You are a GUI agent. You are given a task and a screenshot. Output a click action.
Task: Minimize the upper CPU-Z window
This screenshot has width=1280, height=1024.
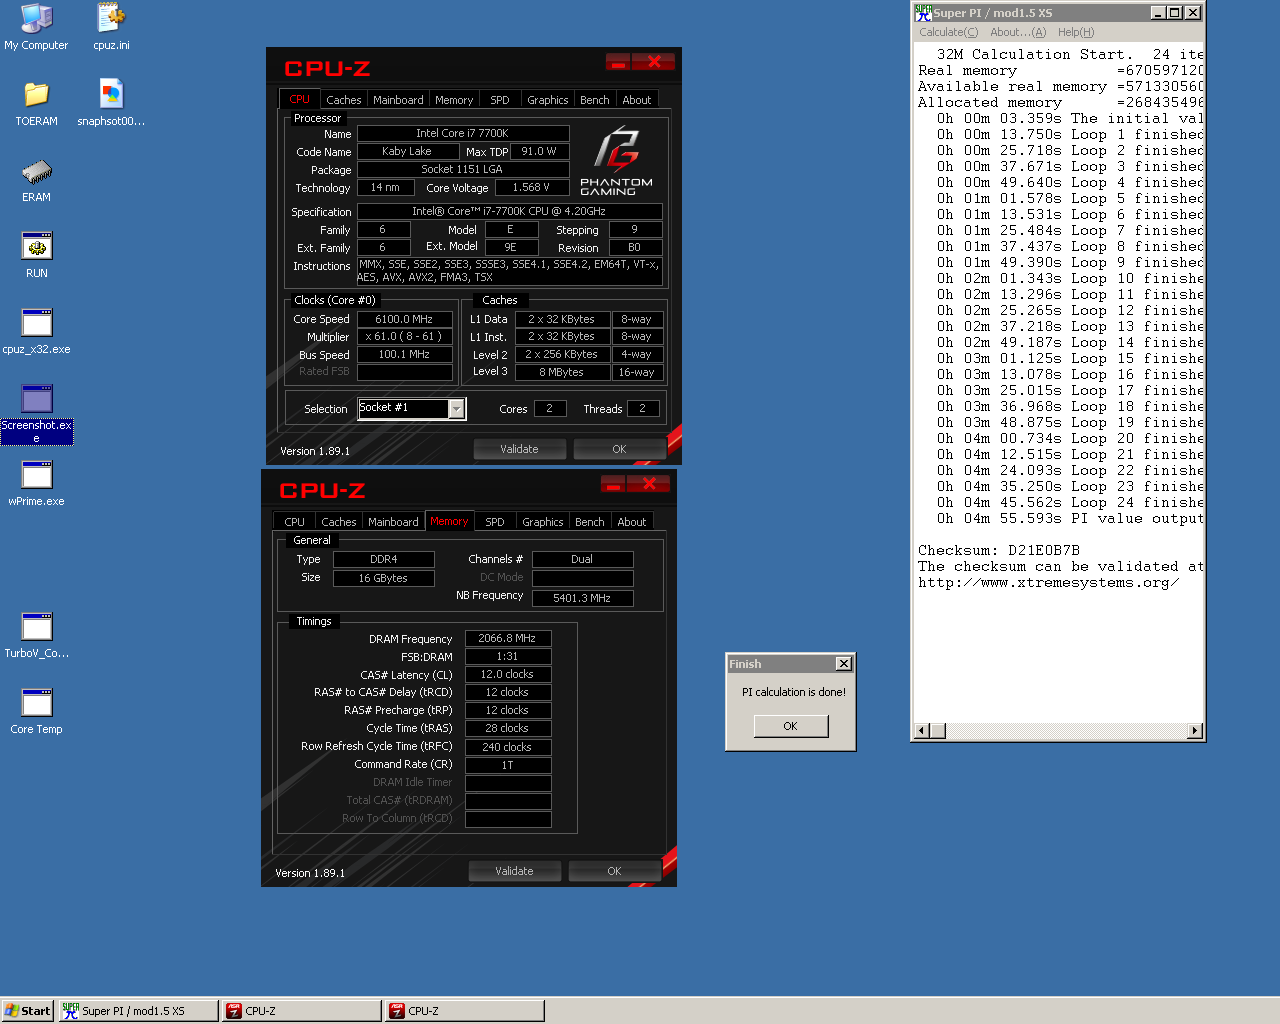618,62
